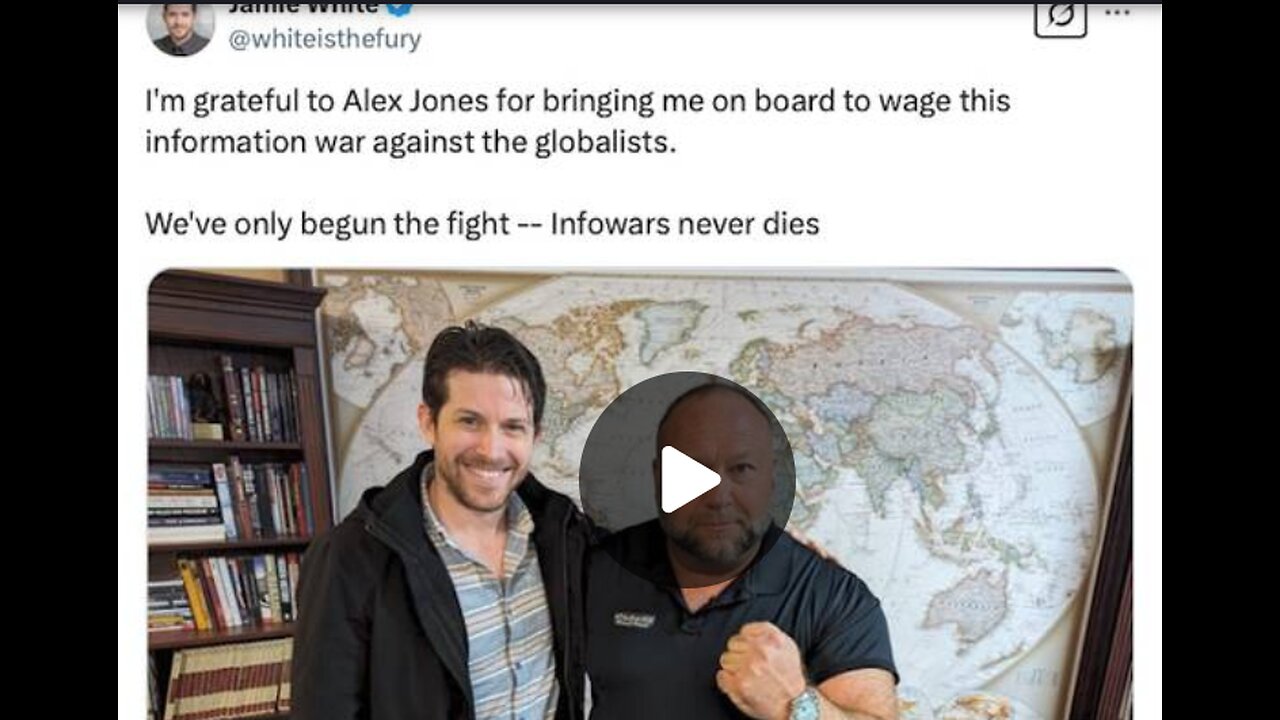Open the @whiteisthefury profile handle
Image resolution: width=1280 pixels, height=720 pixels.
coord(324,40)
